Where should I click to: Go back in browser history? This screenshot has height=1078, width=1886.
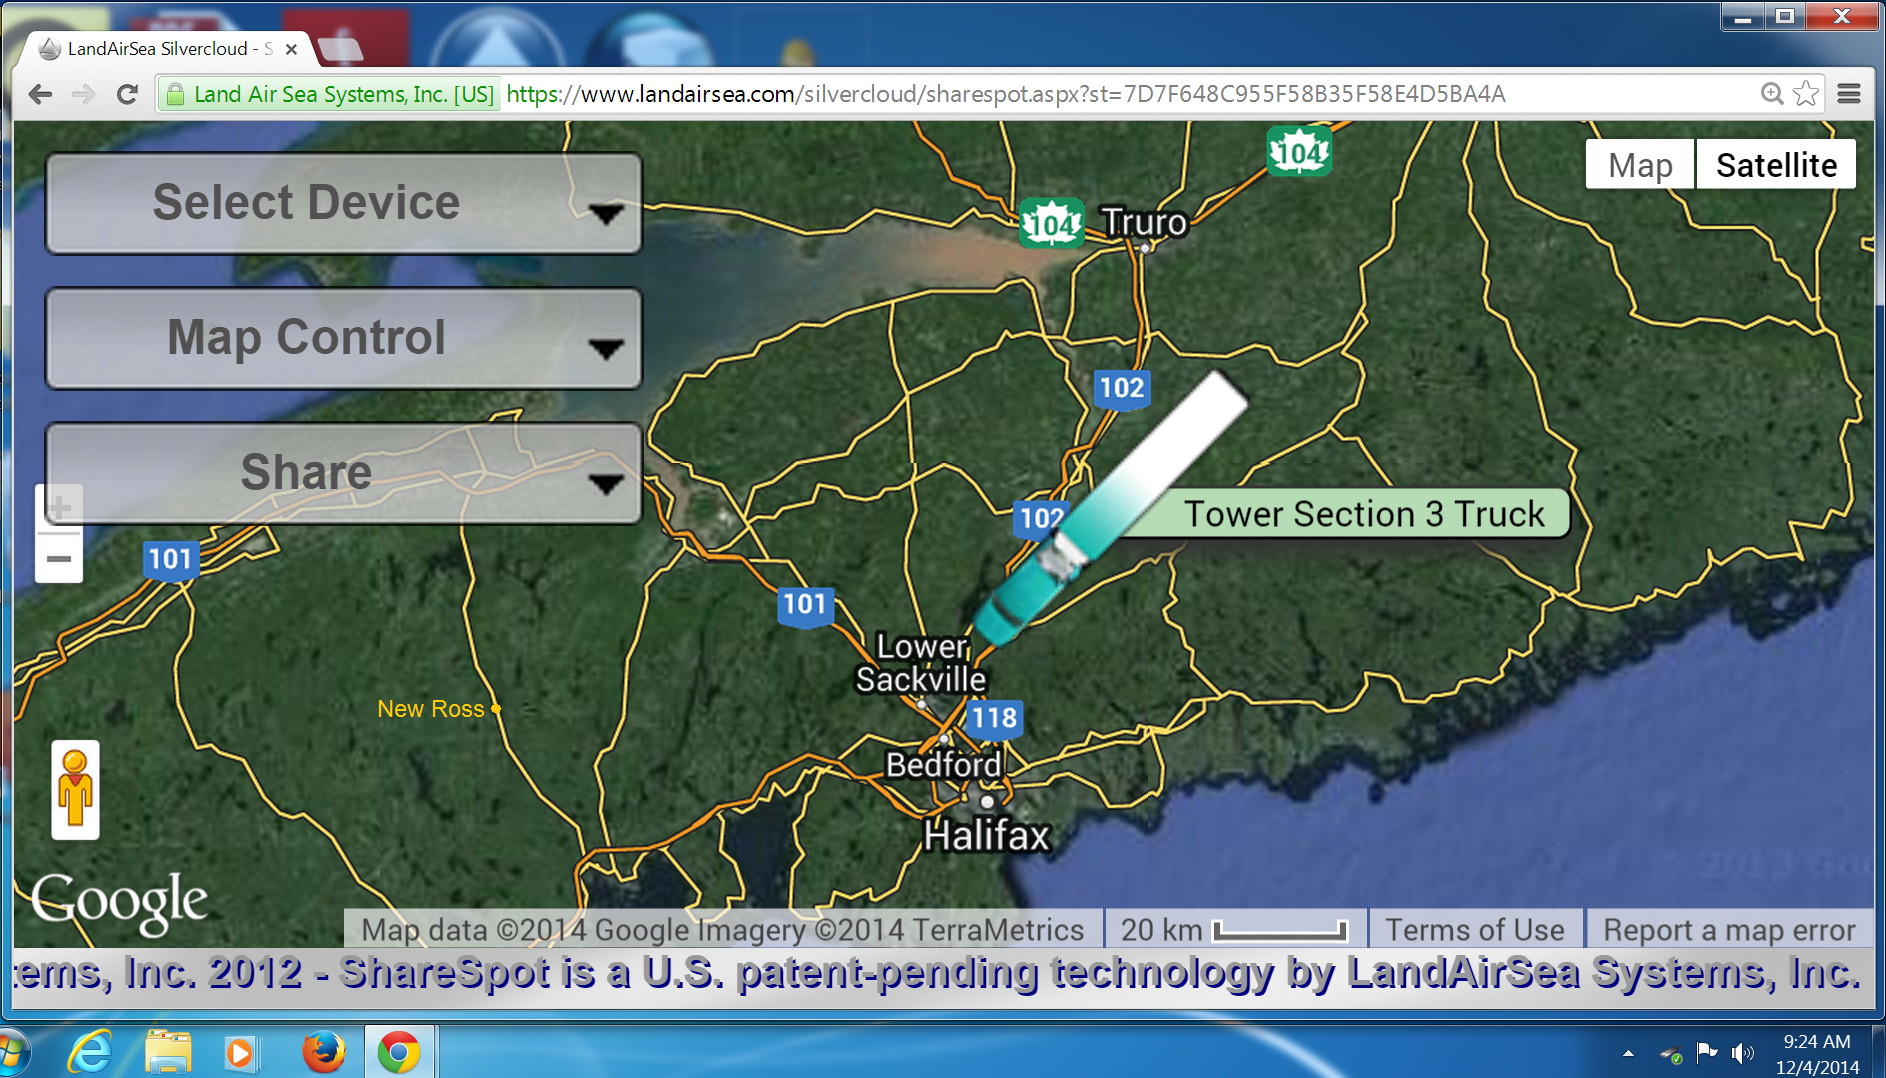[x=40, y=94]
